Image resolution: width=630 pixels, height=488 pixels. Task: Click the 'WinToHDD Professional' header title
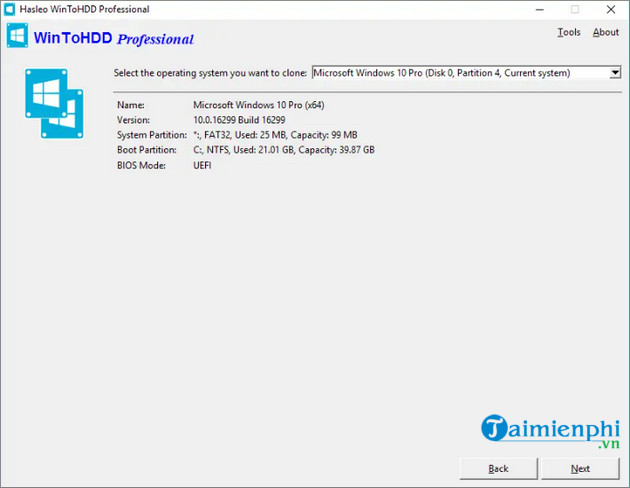click(114, 38)
